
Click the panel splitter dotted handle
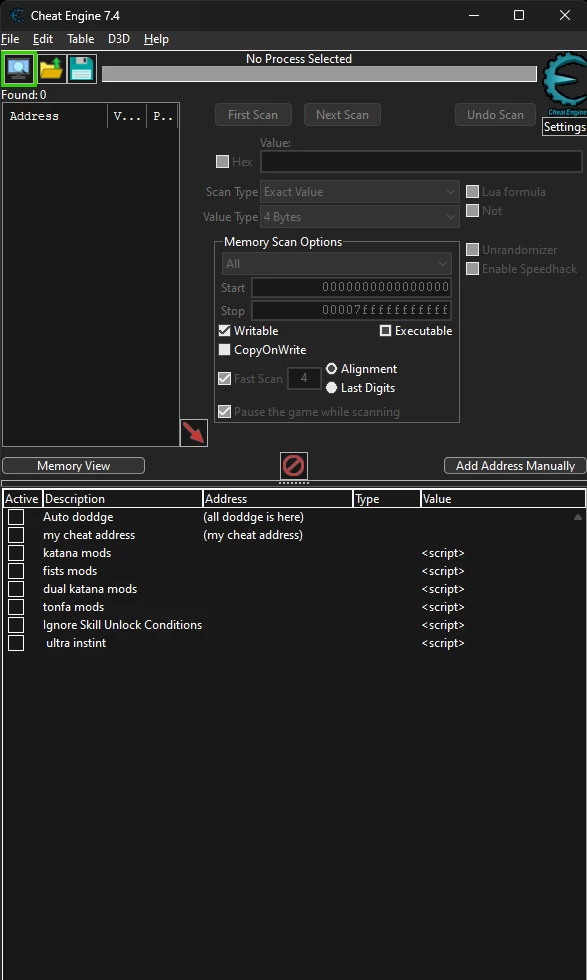tap(294, 482)
